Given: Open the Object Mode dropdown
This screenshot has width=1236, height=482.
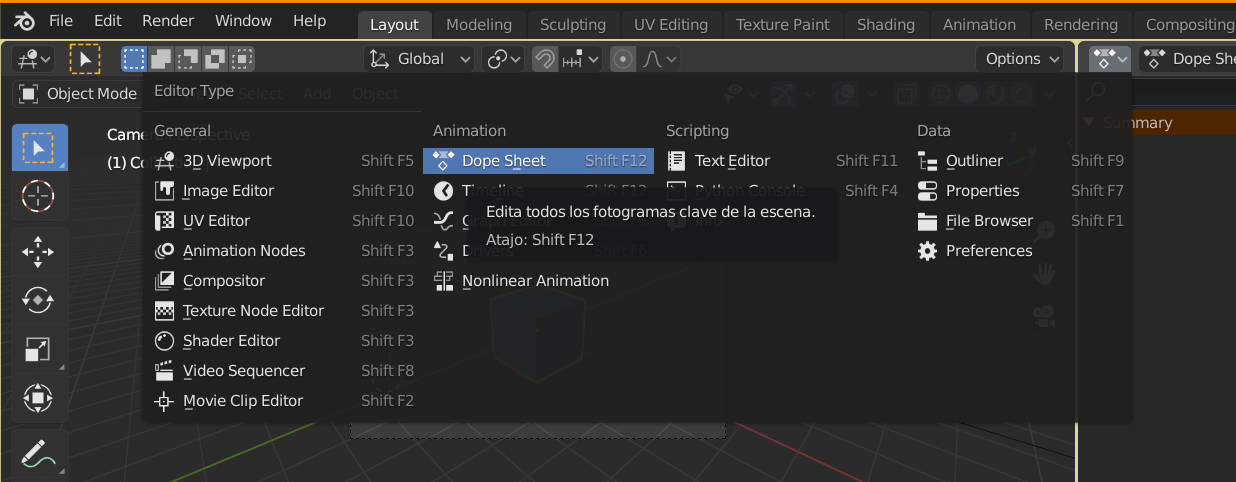Looking at the screenshot, I should [x=78, y=94].
